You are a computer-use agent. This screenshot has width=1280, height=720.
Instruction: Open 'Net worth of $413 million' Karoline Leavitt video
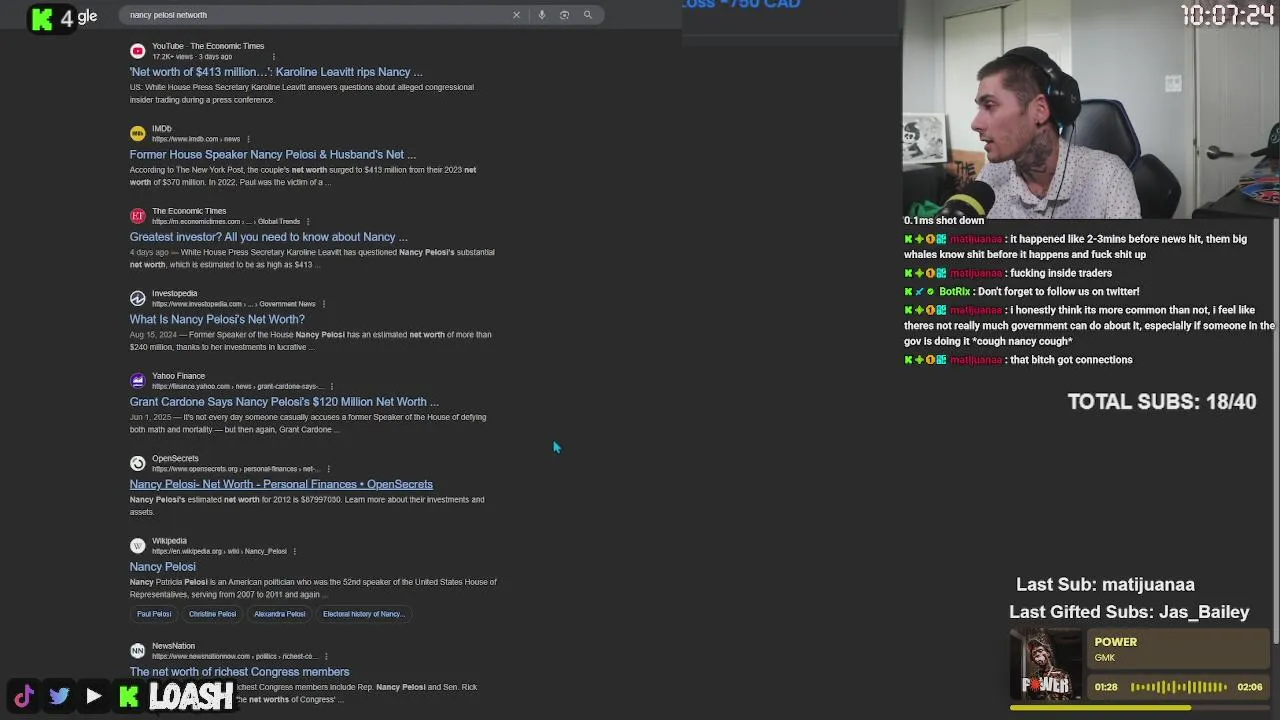[x=276, y=72]
